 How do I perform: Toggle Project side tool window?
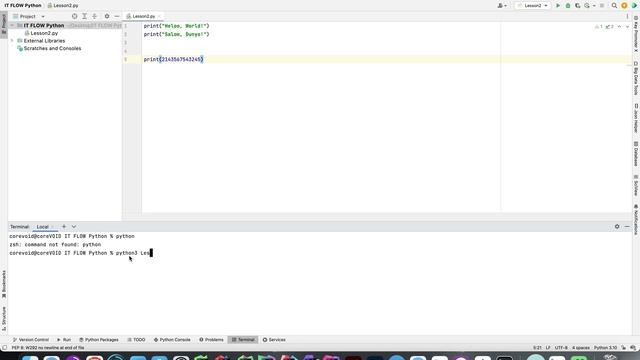[x=4, y=24]
